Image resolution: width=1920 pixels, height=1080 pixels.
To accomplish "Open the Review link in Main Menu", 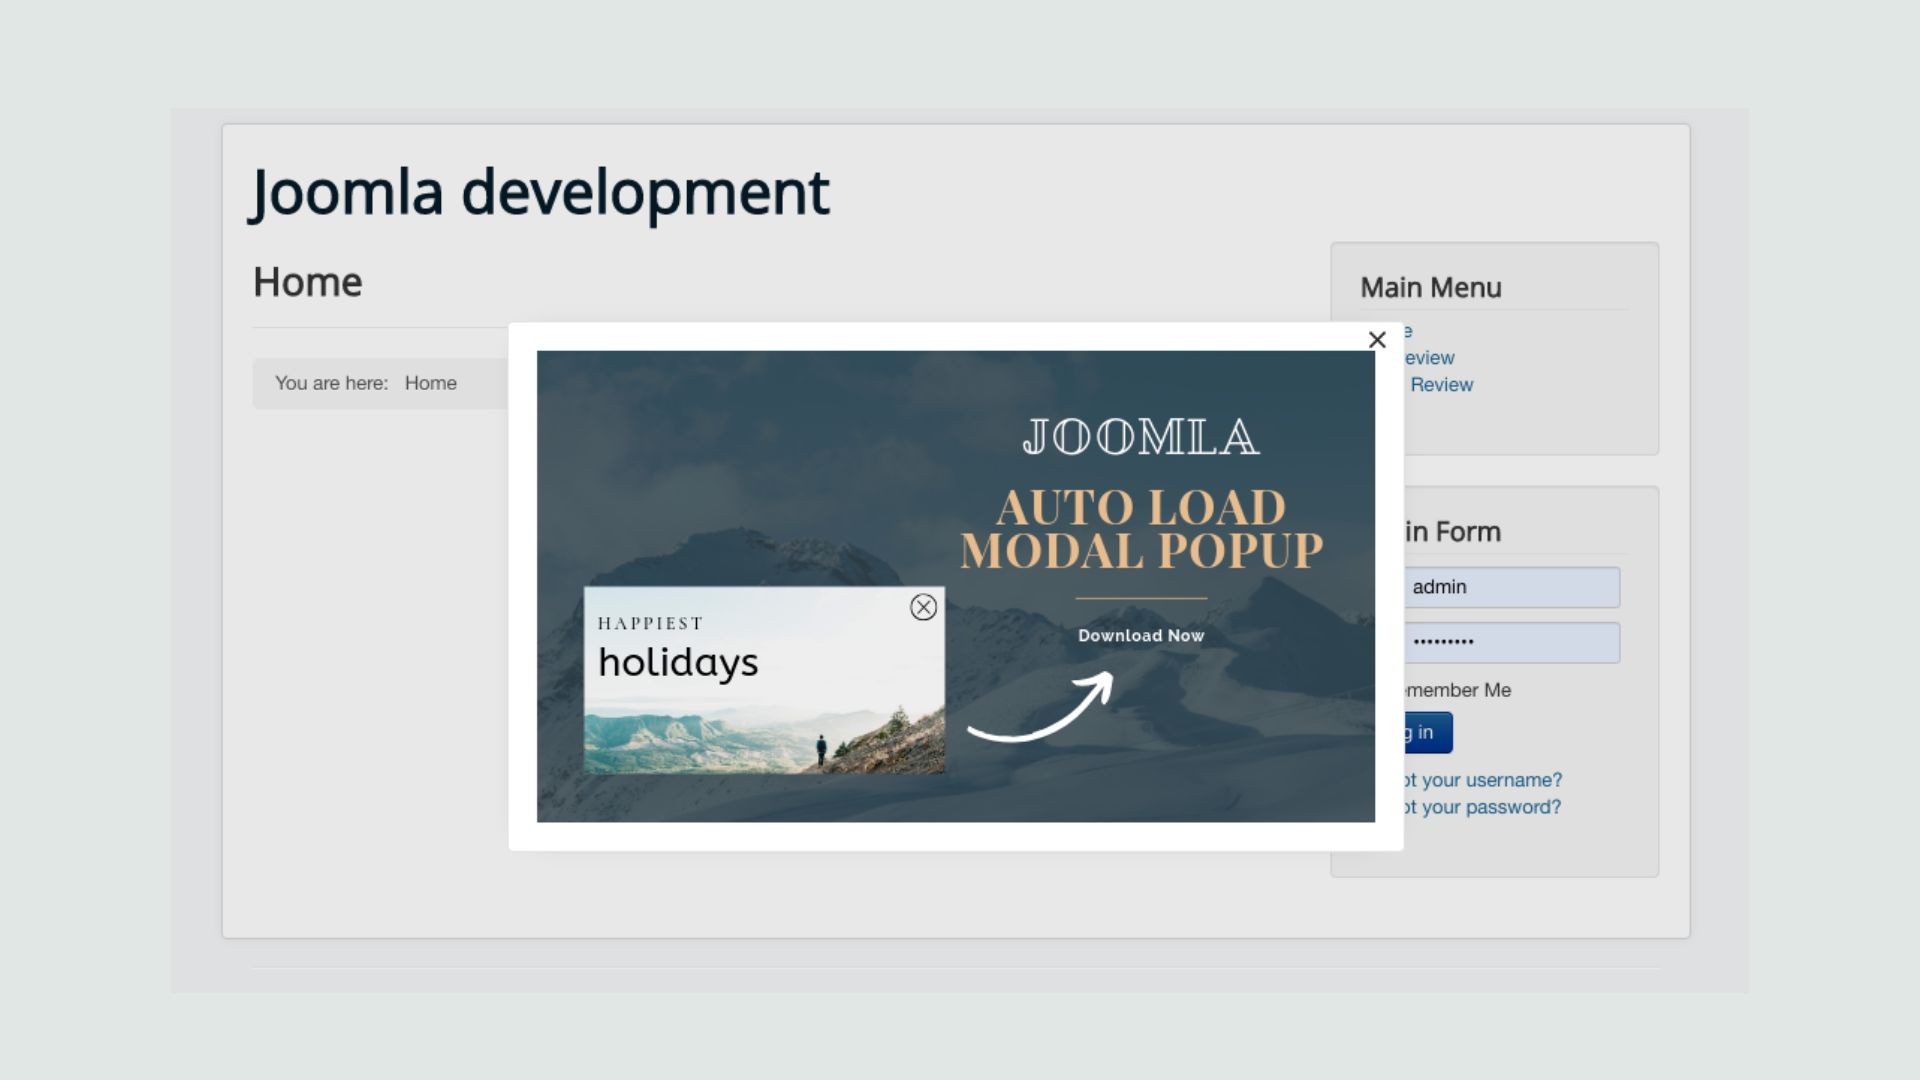I will (x=1441, y=385).
